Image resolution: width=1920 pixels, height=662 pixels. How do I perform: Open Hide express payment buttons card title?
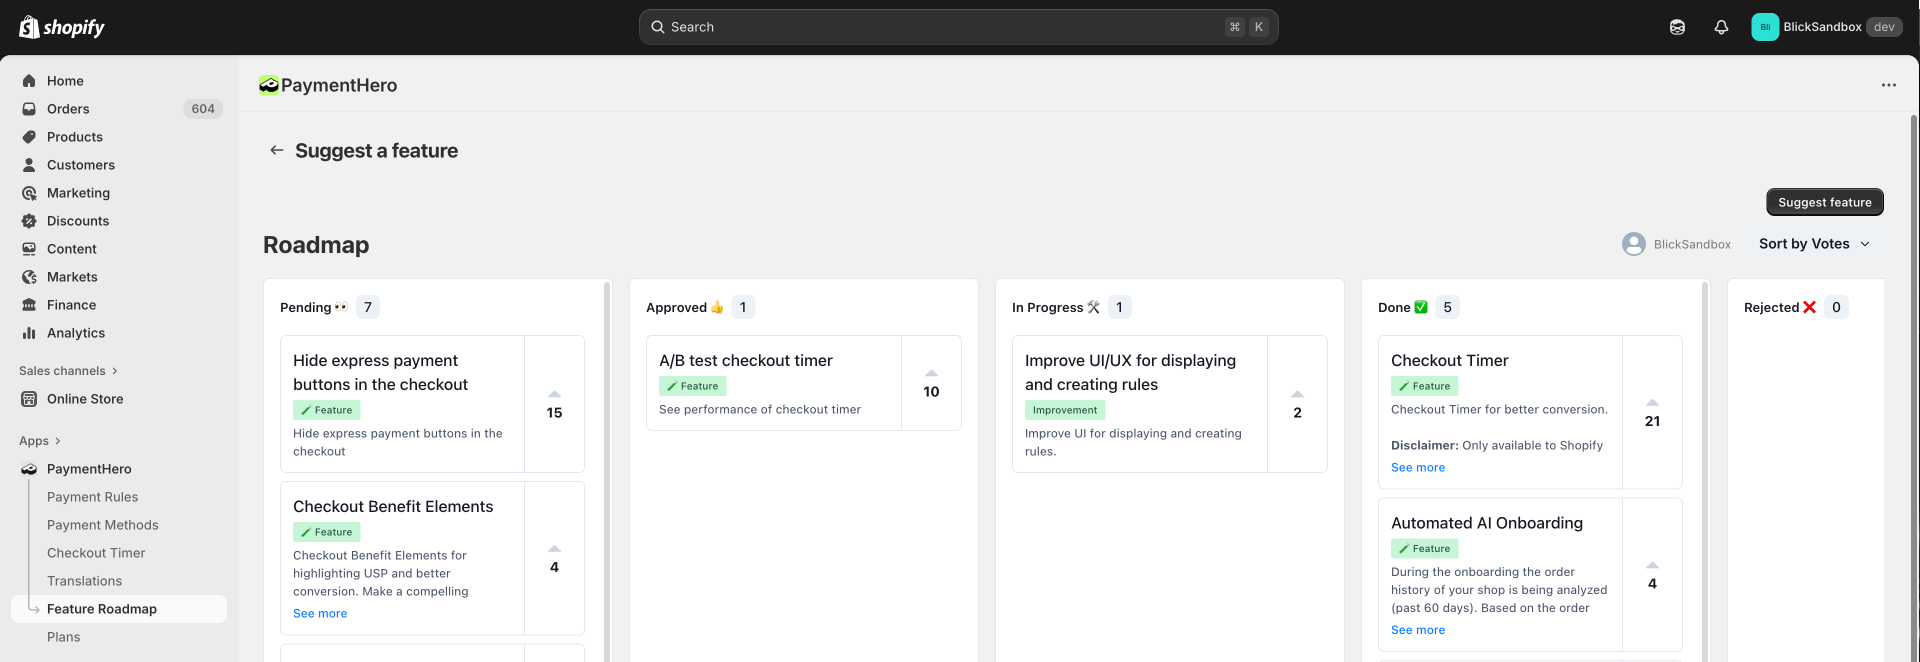[x=381, y=373]
